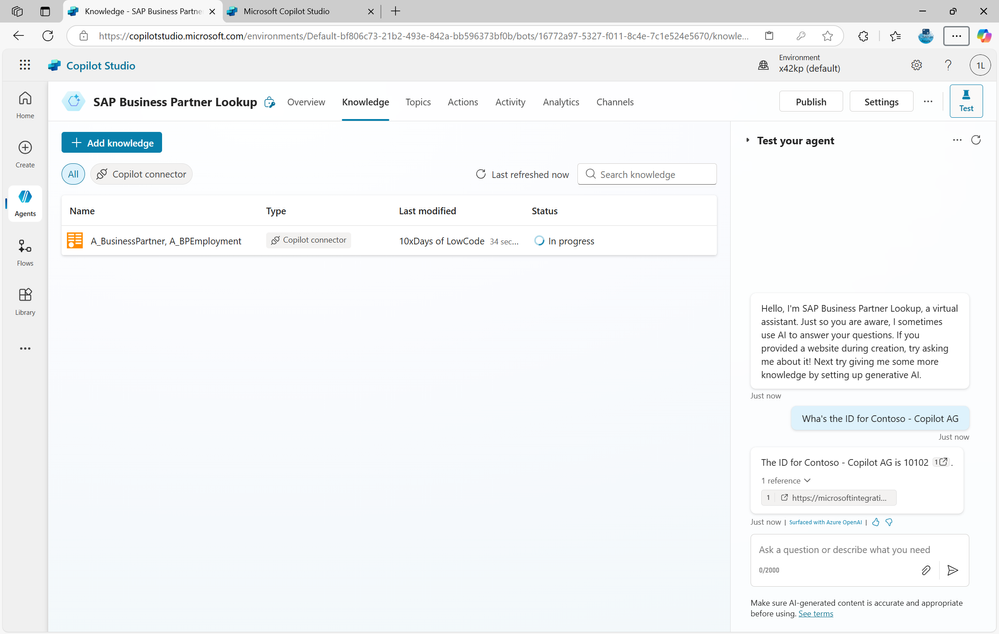Close the Knowledge browser tab
The width and height of the screenshot is (999, 634).
(212, 11)
